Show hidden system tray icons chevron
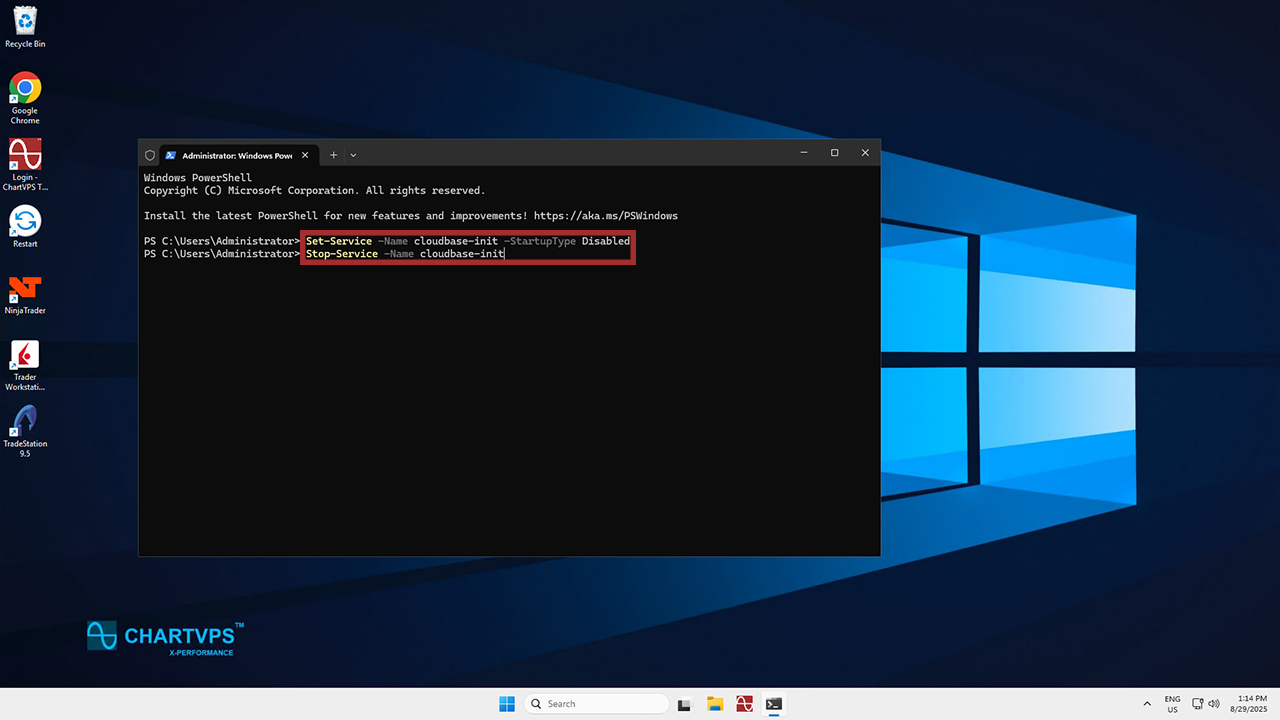The height and width of the screenshot is (720, 1280). [1146, 704]
